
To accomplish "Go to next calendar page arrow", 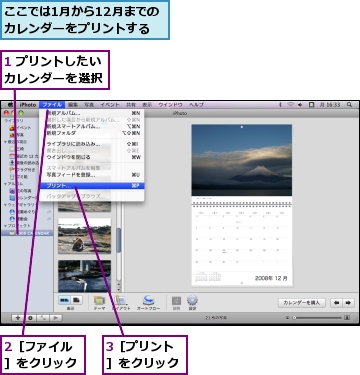I will coord(348,303).
